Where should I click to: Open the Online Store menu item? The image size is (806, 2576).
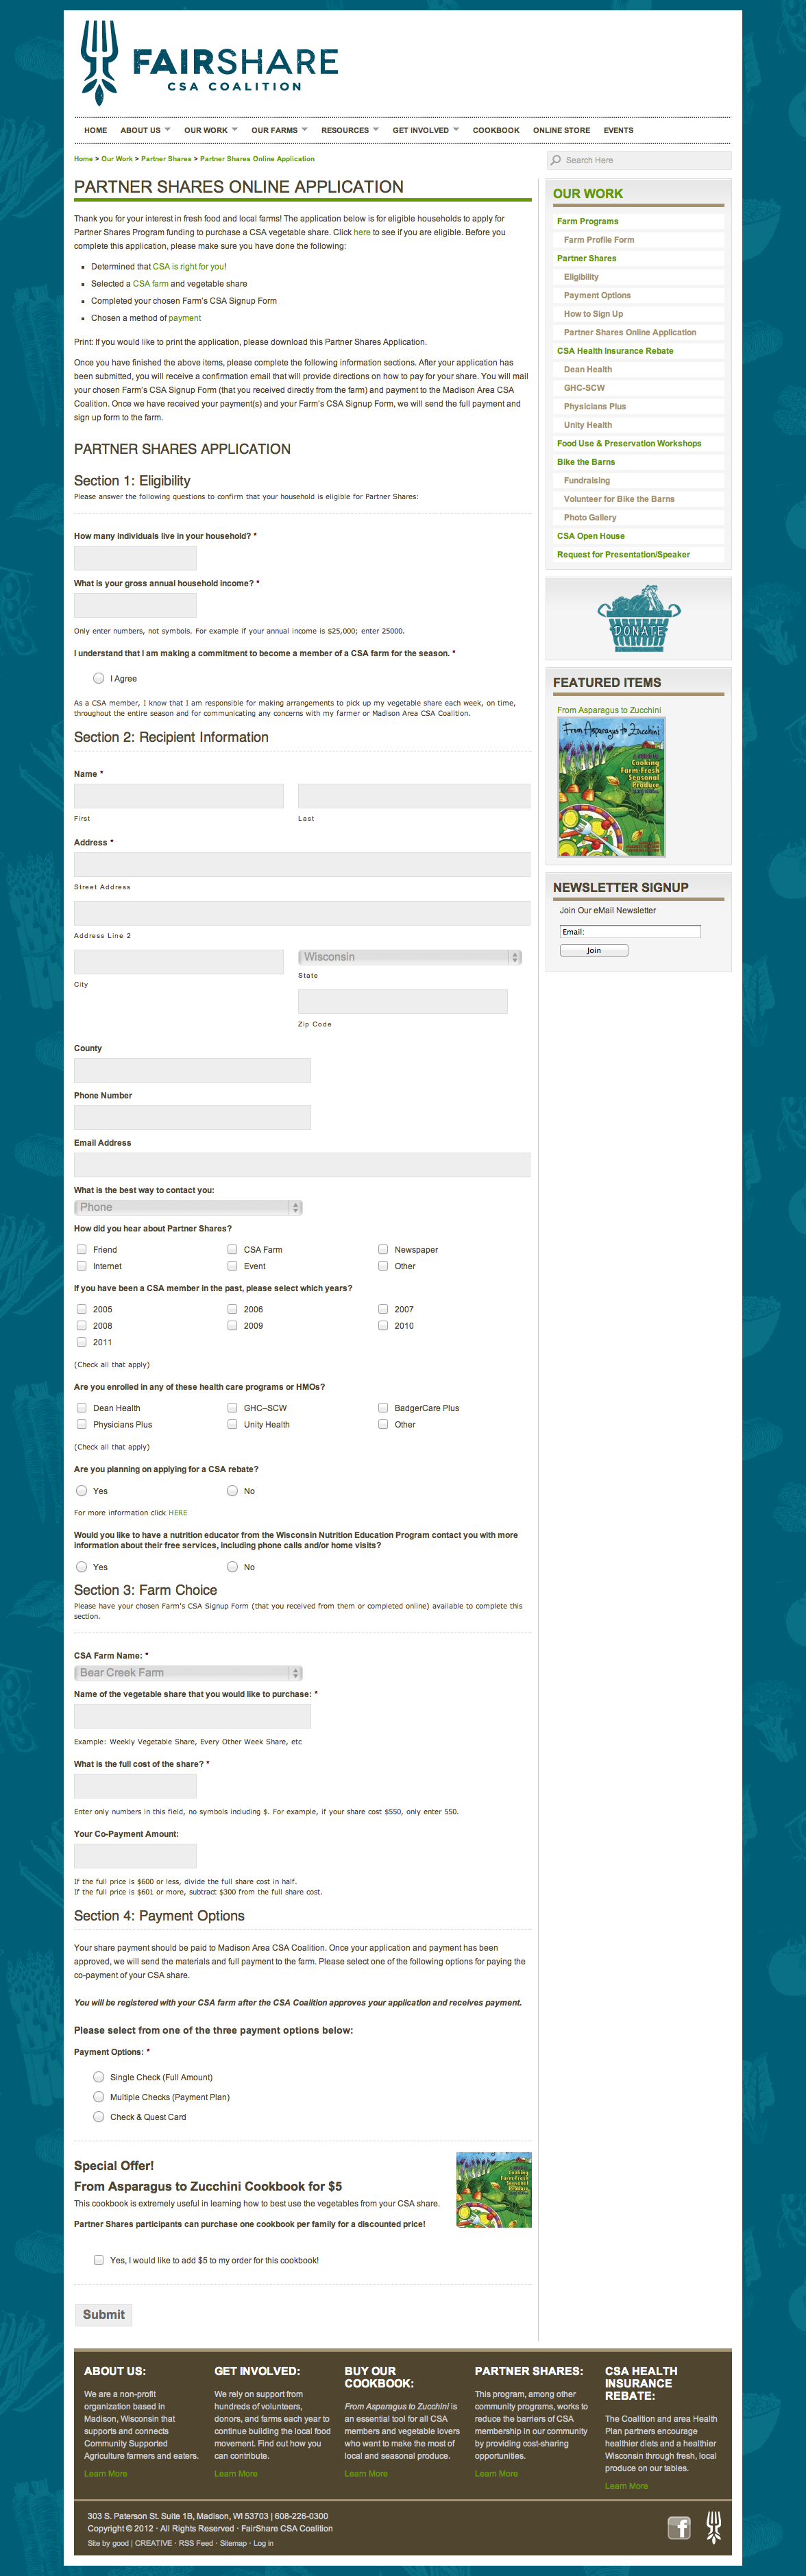pos(561,130)
